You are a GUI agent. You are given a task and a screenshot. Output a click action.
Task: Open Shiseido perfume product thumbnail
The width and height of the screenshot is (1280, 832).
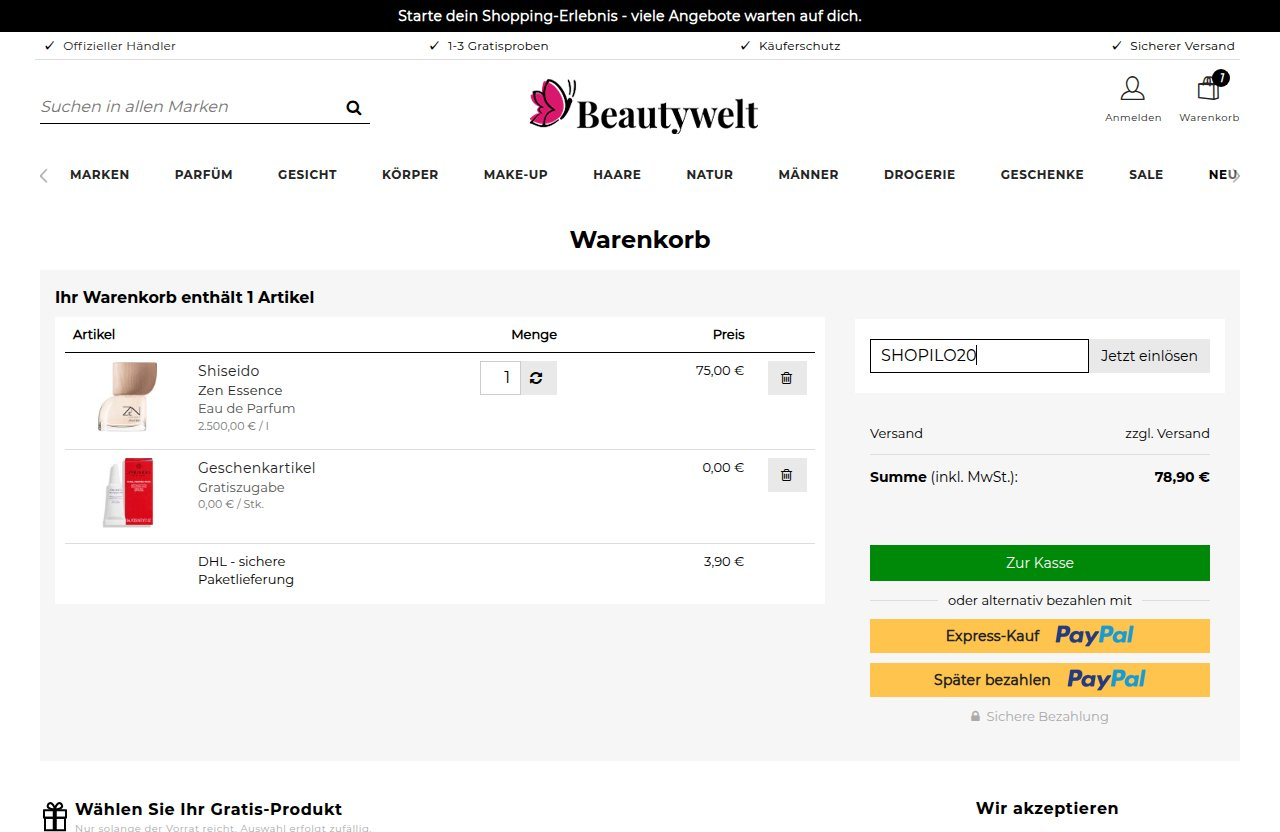pyautogui.click(x=128, y=397)
